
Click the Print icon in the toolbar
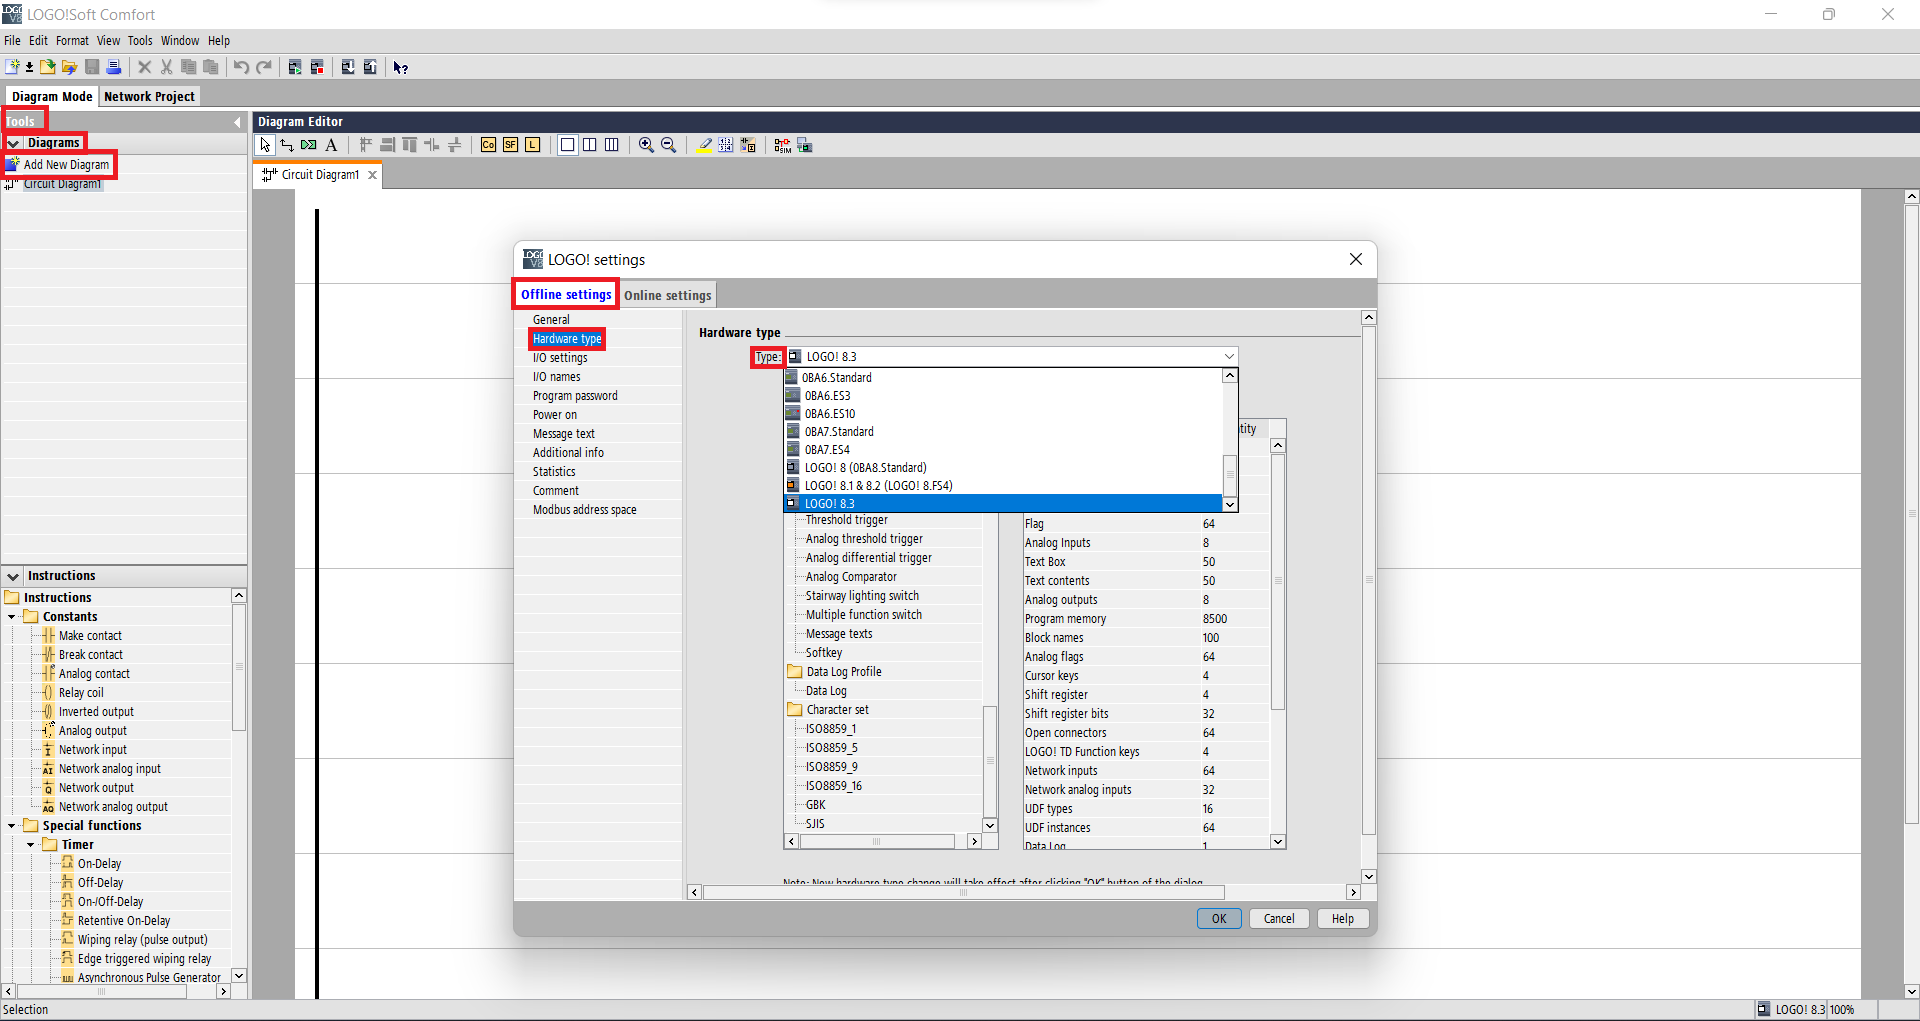114,67
